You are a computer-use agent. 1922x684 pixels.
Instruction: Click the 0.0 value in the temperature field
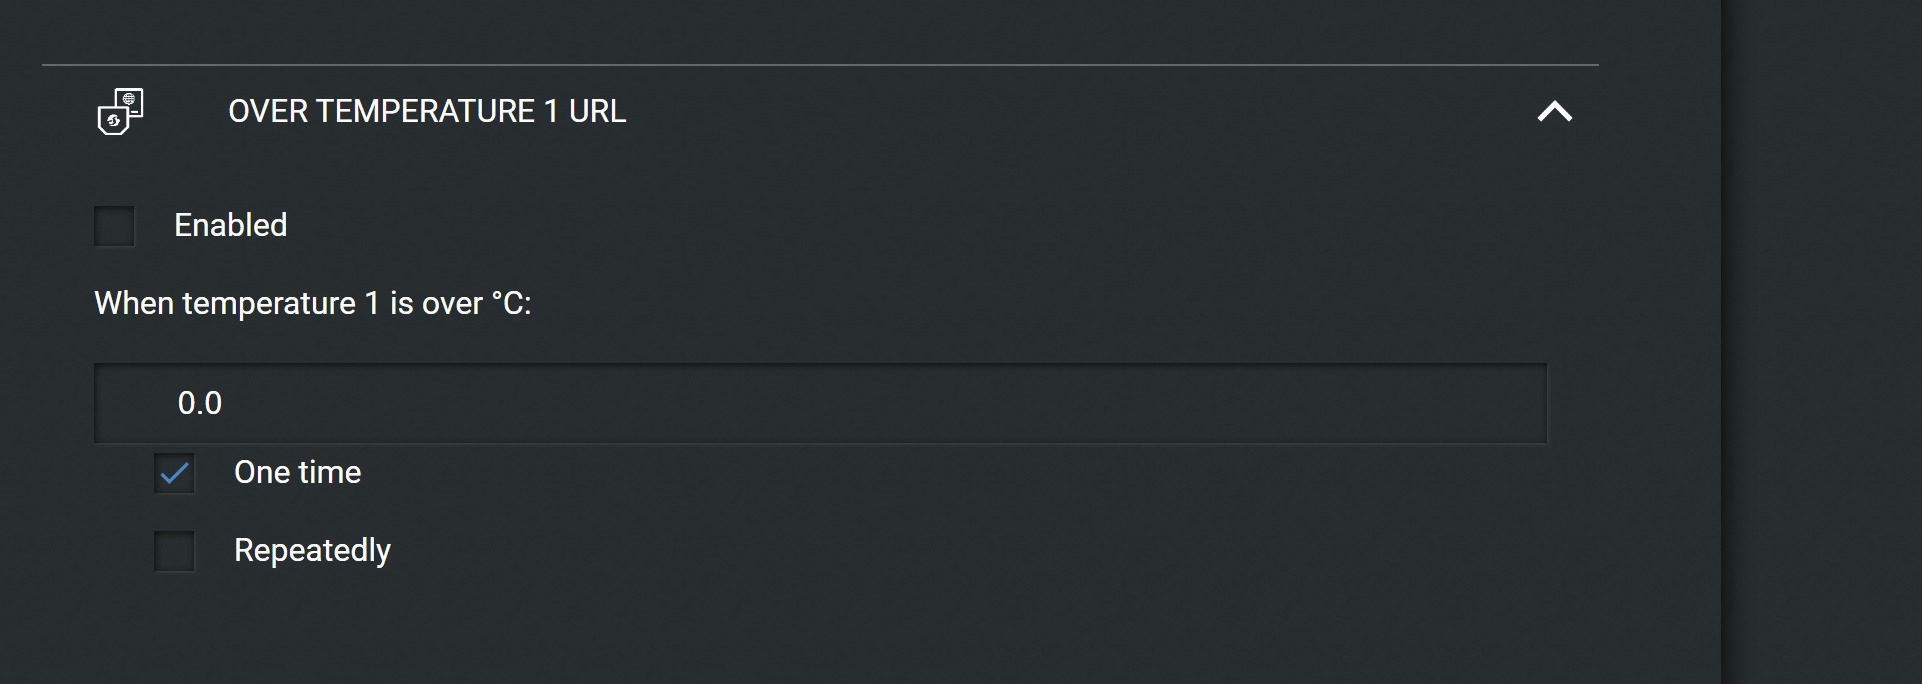point(200,403)
